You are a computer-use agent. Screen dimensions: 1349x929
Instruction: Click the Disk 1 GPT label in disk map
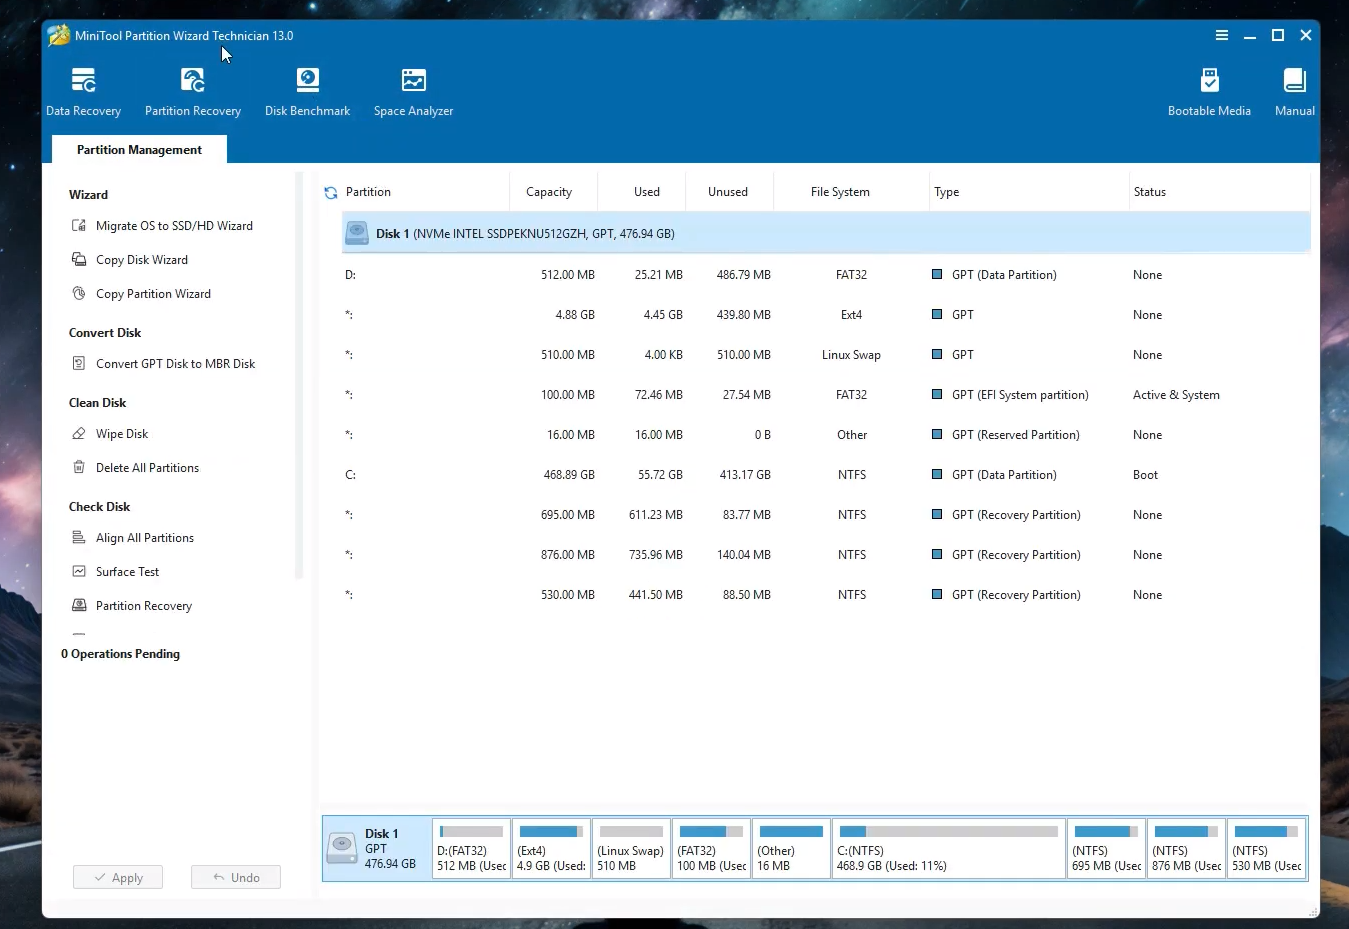click(x=390, y=848)
